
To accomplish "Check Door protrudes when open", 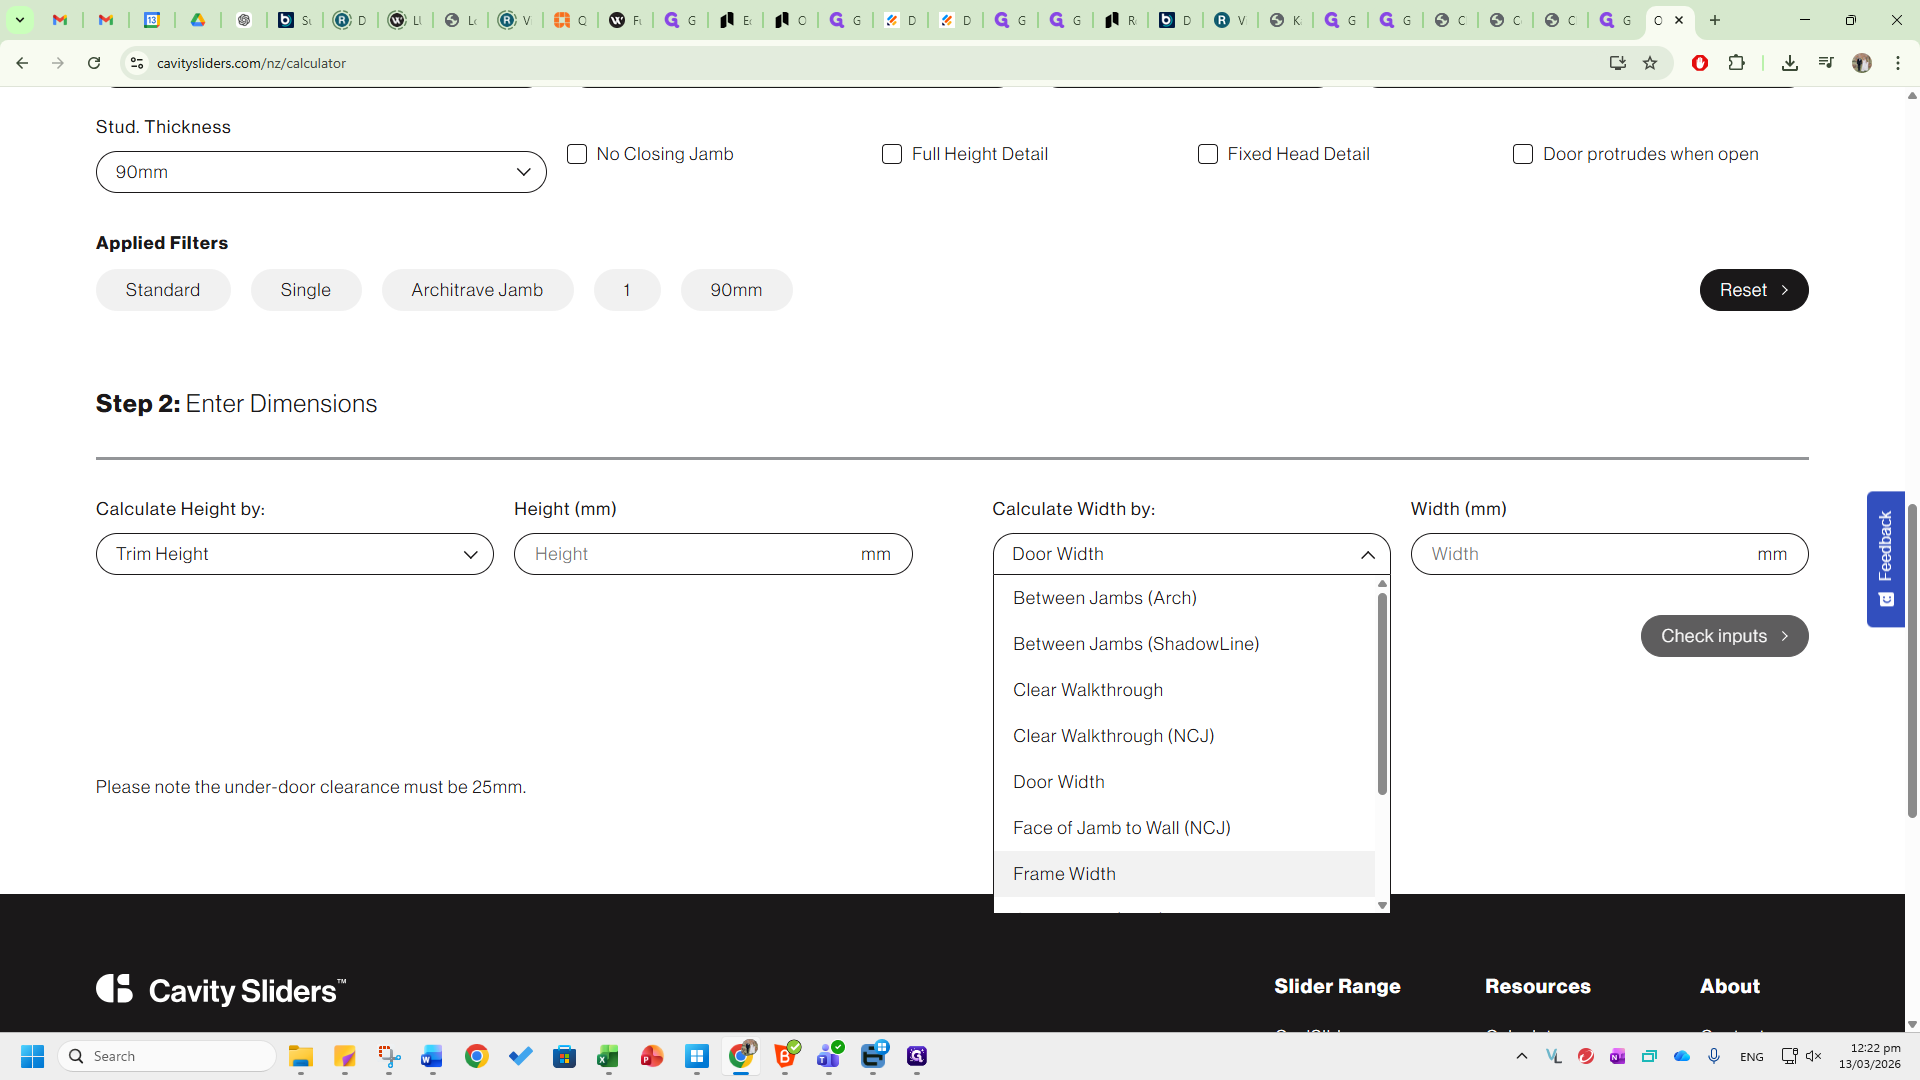I will tap(1523, 154).
